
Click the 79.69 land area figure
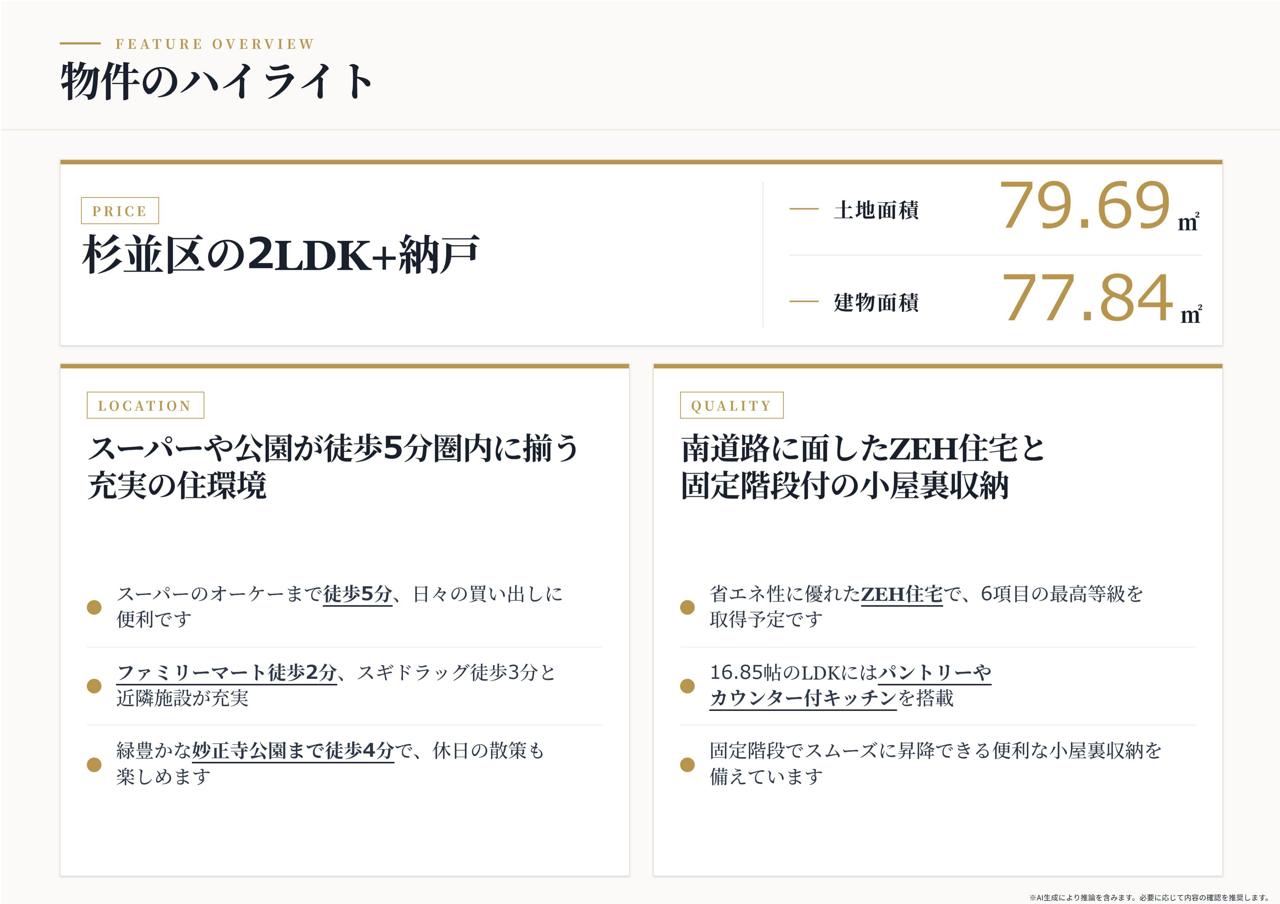[1085, 206]
